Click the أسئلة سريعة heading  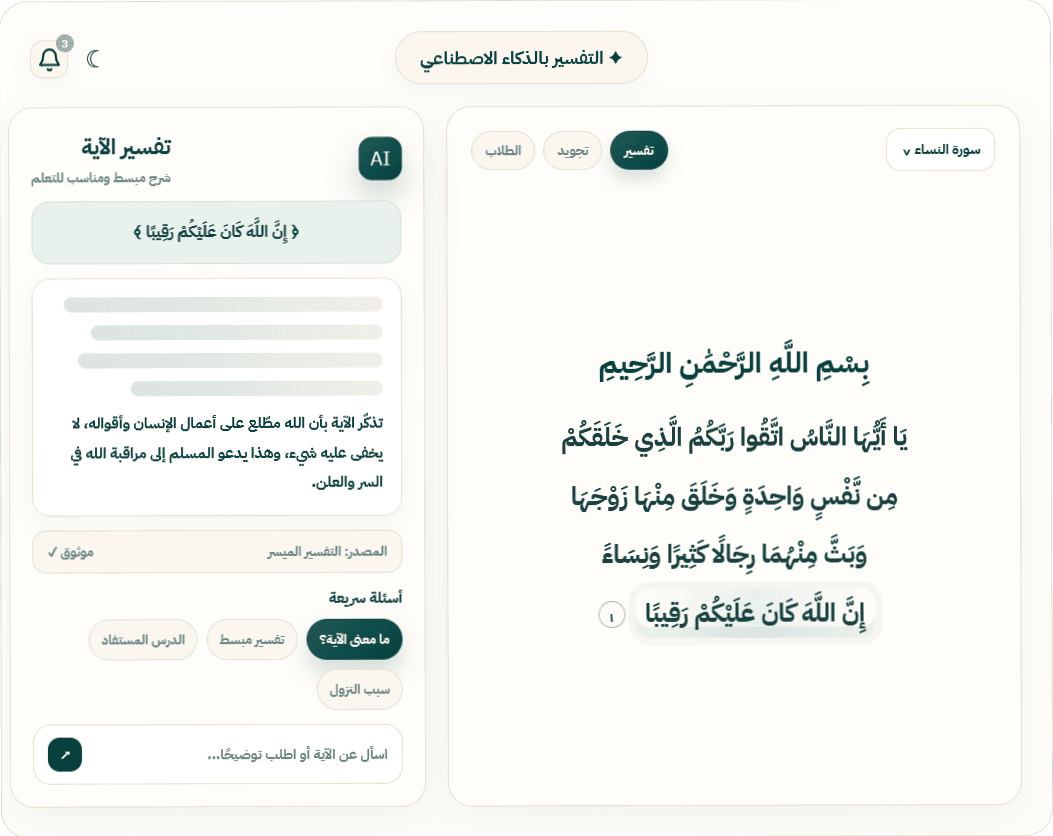click(x=365, y=598)
